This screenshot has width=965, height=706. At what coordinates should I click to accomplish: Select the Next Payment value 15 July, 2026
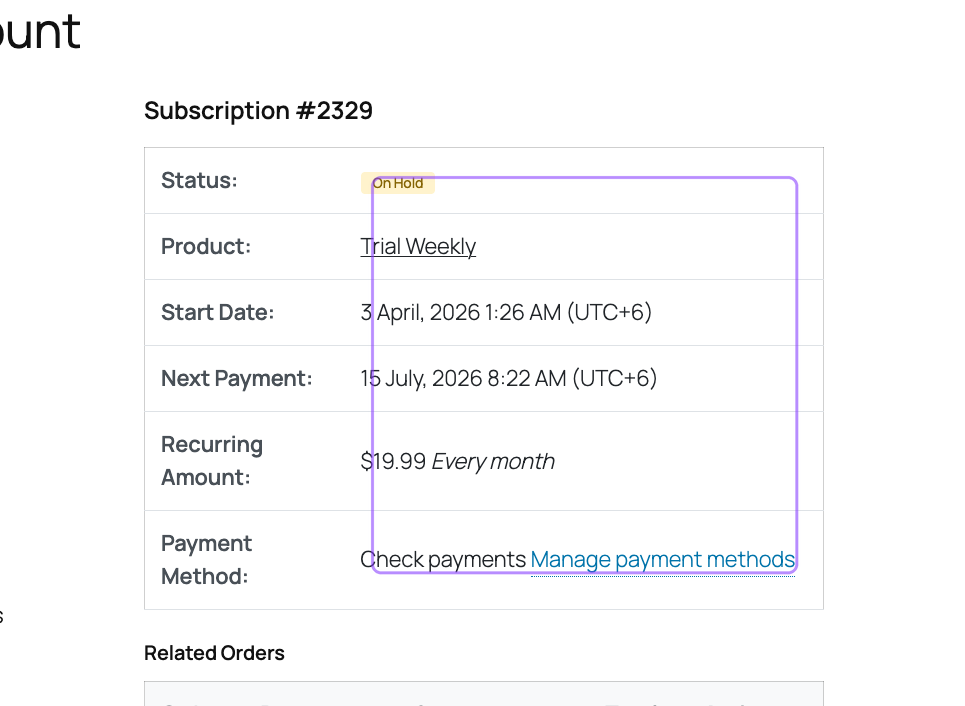[508, 379]
